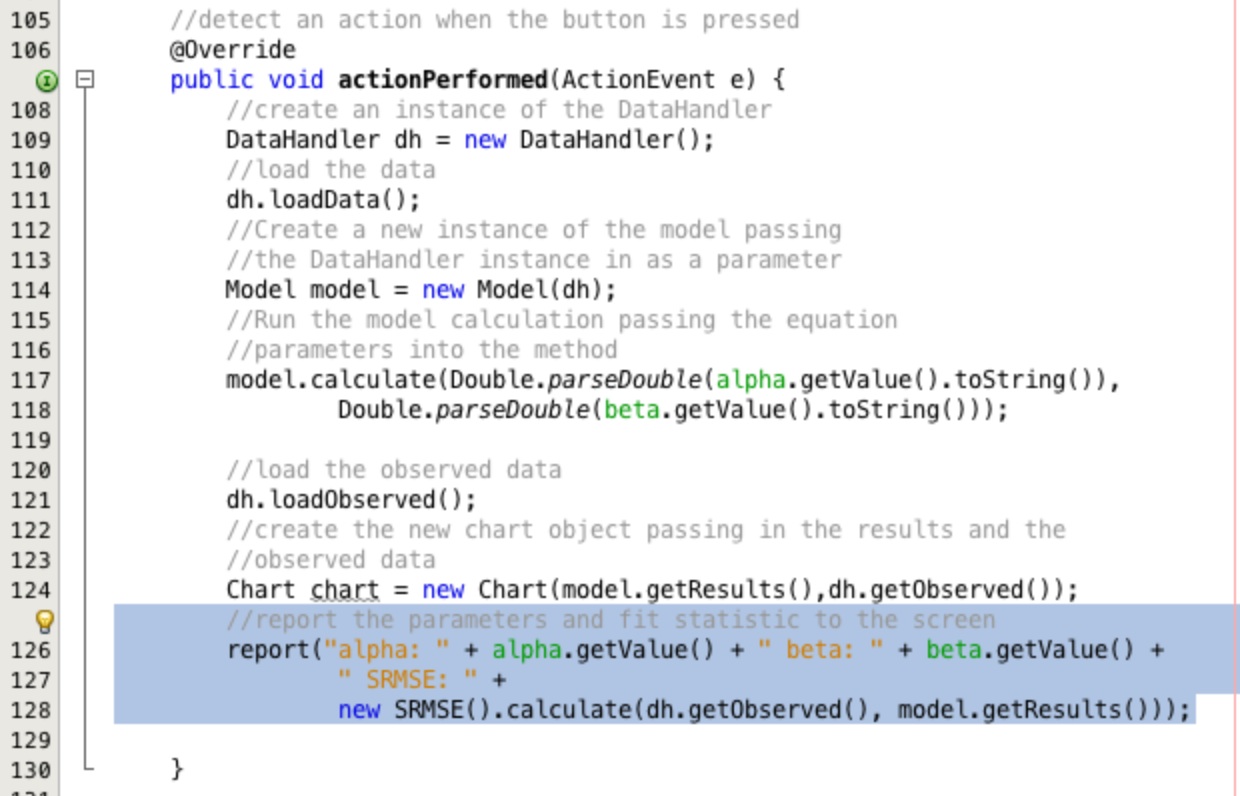
Task: Click the dh.loadObserved() call
Action: click(x=345, y=500)
